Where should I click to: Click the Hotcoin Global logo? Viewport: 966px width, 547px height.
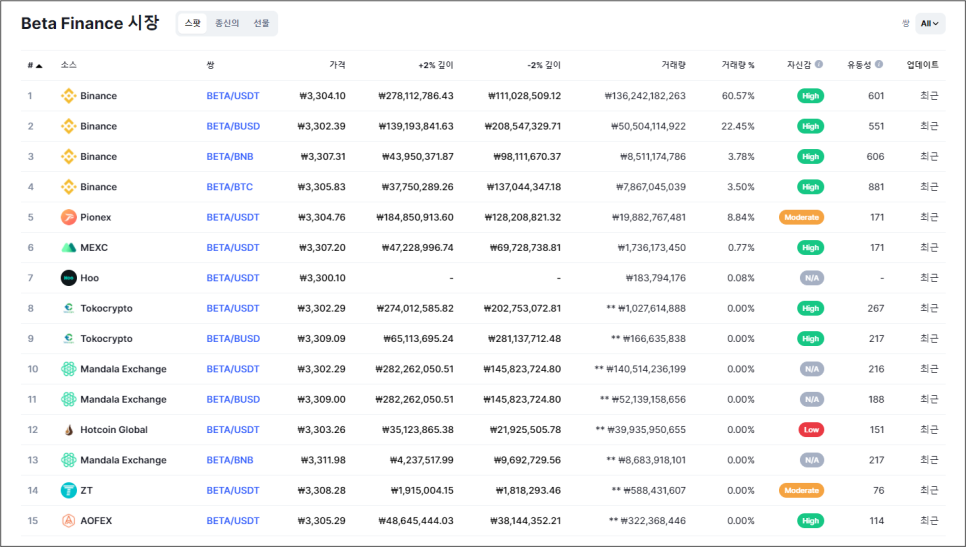pyautogui.click(x=68, y=430)
